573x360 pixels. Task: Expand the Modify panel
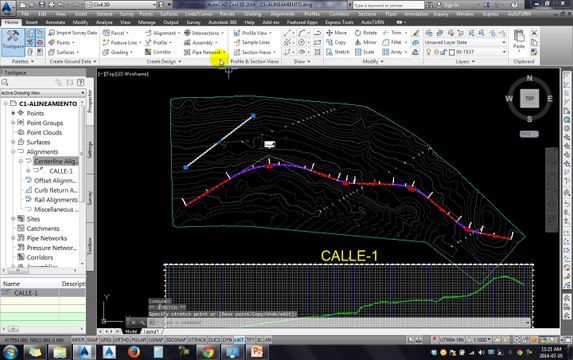373,61
